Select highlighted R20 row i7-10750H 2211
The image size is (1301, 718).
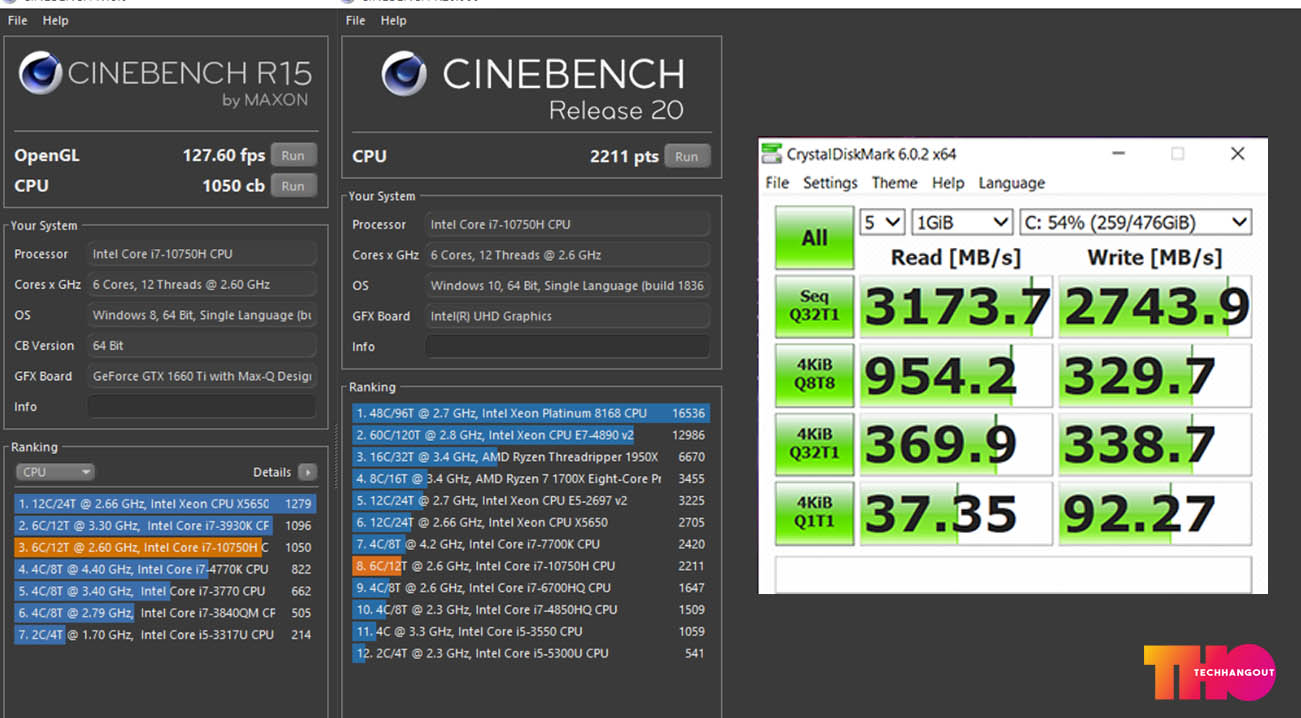coord(531,566)
